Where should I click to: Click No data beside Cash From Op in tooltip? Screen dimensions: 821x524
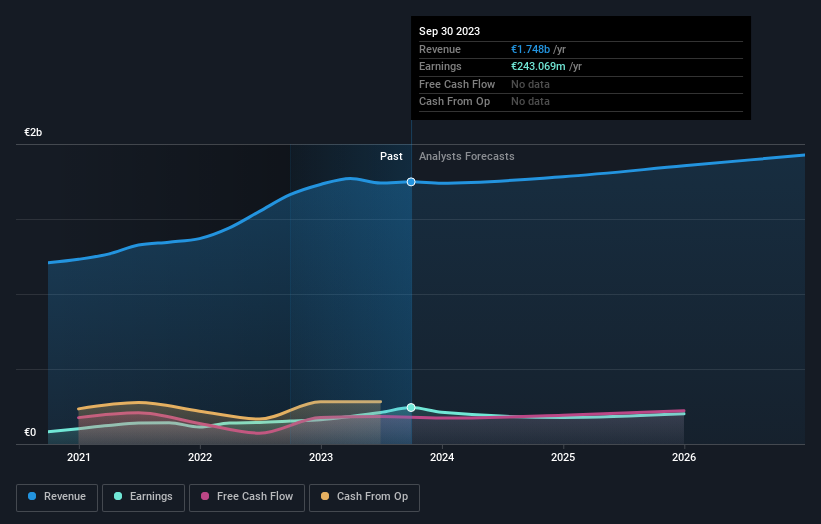tap(530, 102)
